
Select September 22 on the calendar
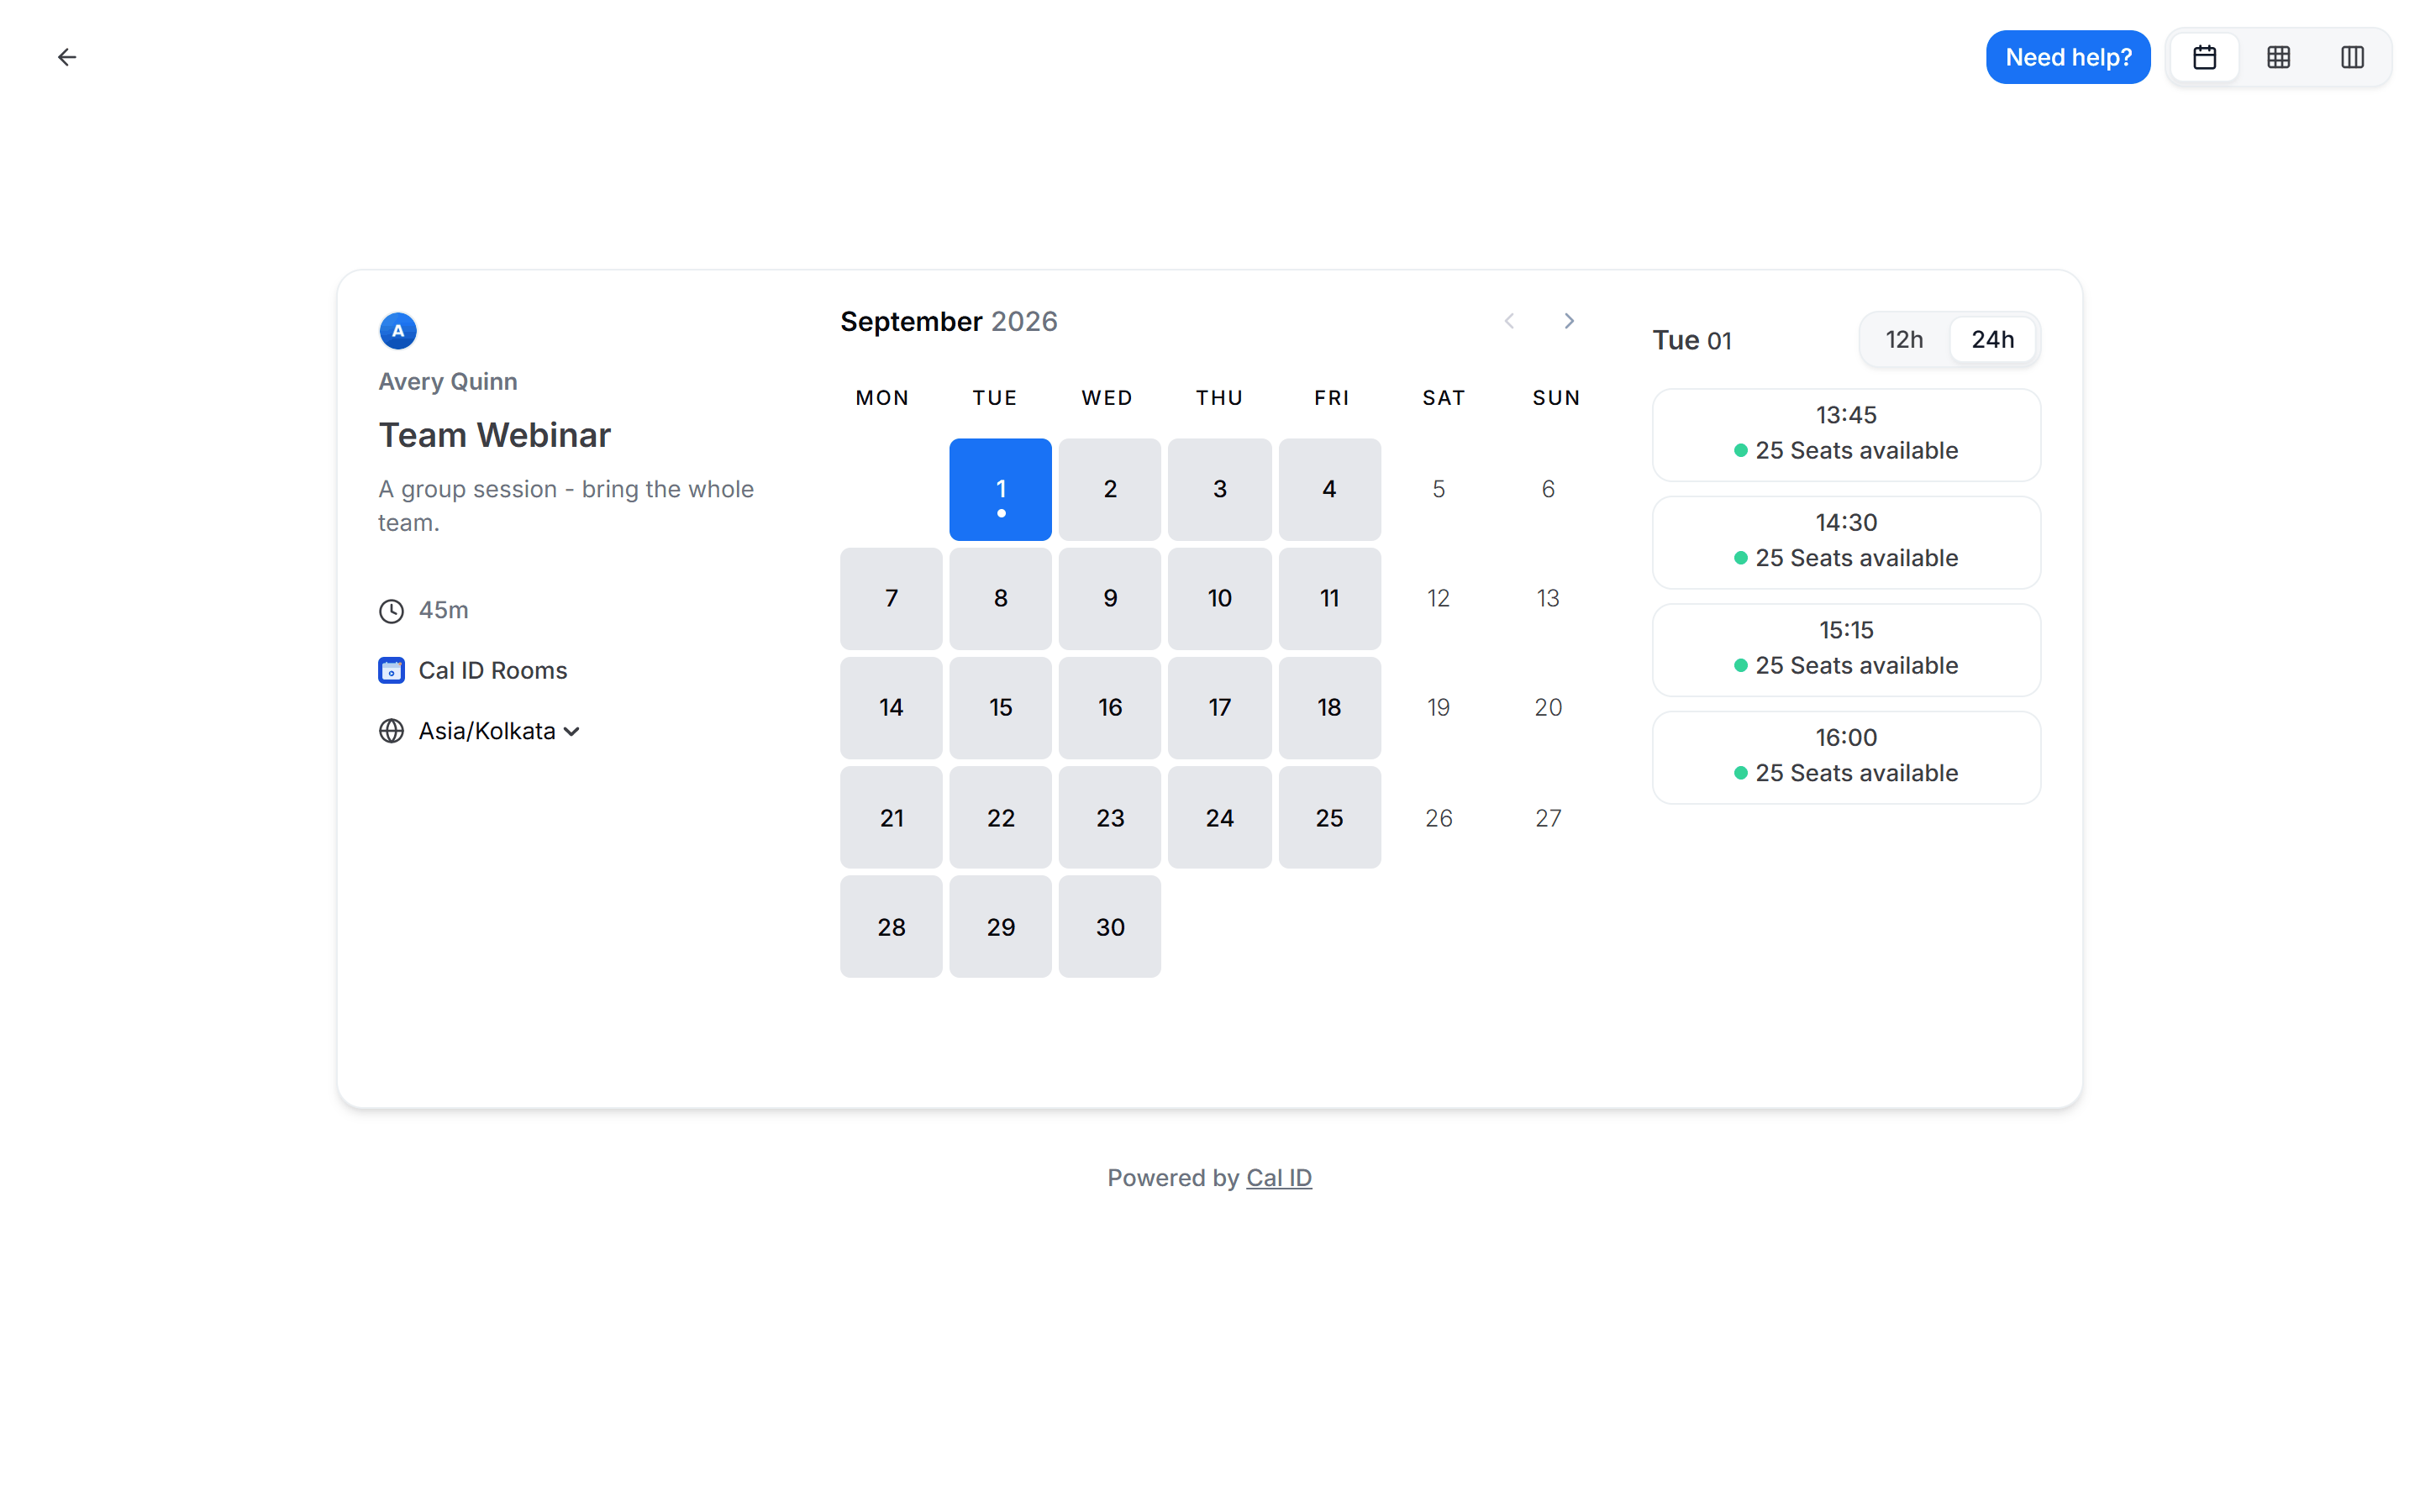click(1000, 817)
